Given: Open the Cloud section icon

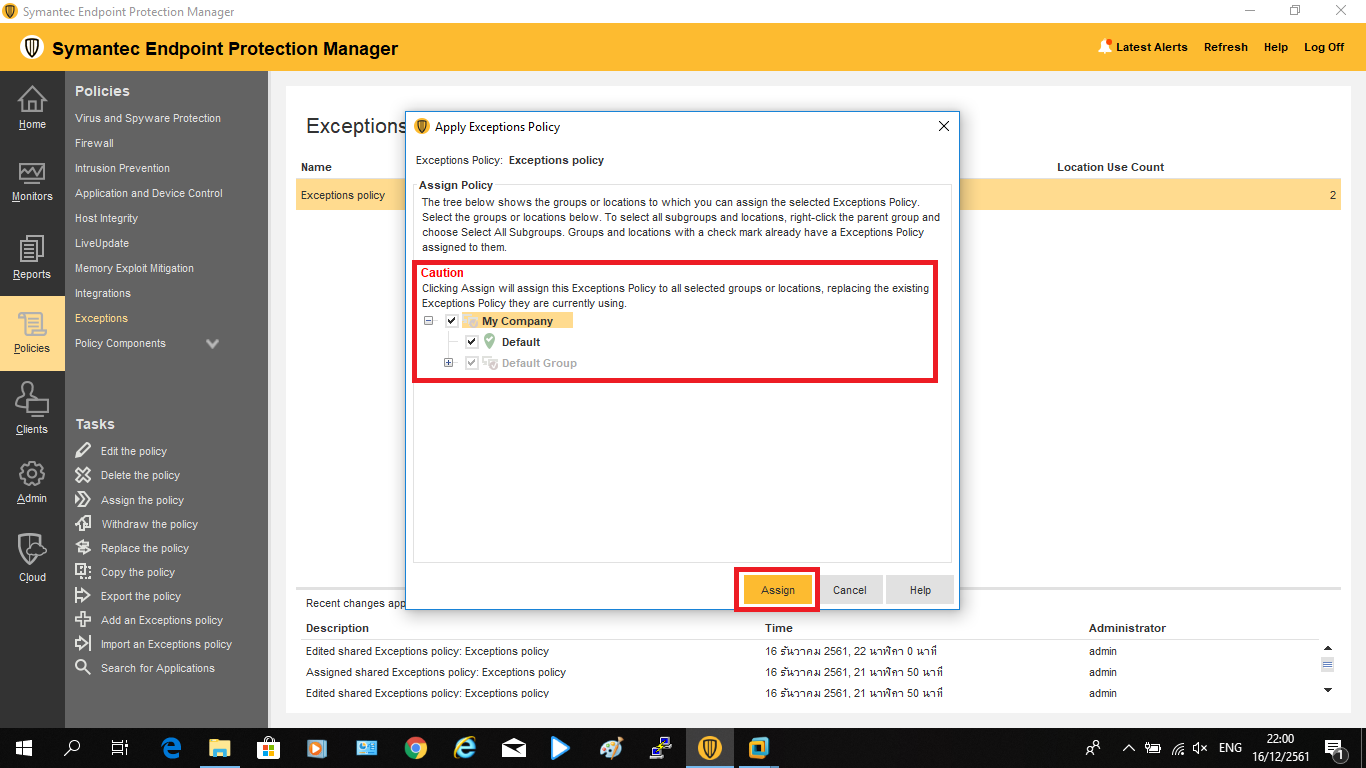Looking at the screenshot, I should [x=32, y=549].
